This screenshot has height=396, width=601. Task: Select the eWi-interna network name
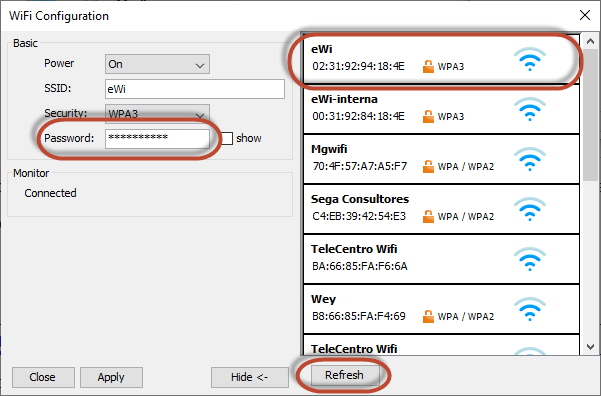pos(344,99)
